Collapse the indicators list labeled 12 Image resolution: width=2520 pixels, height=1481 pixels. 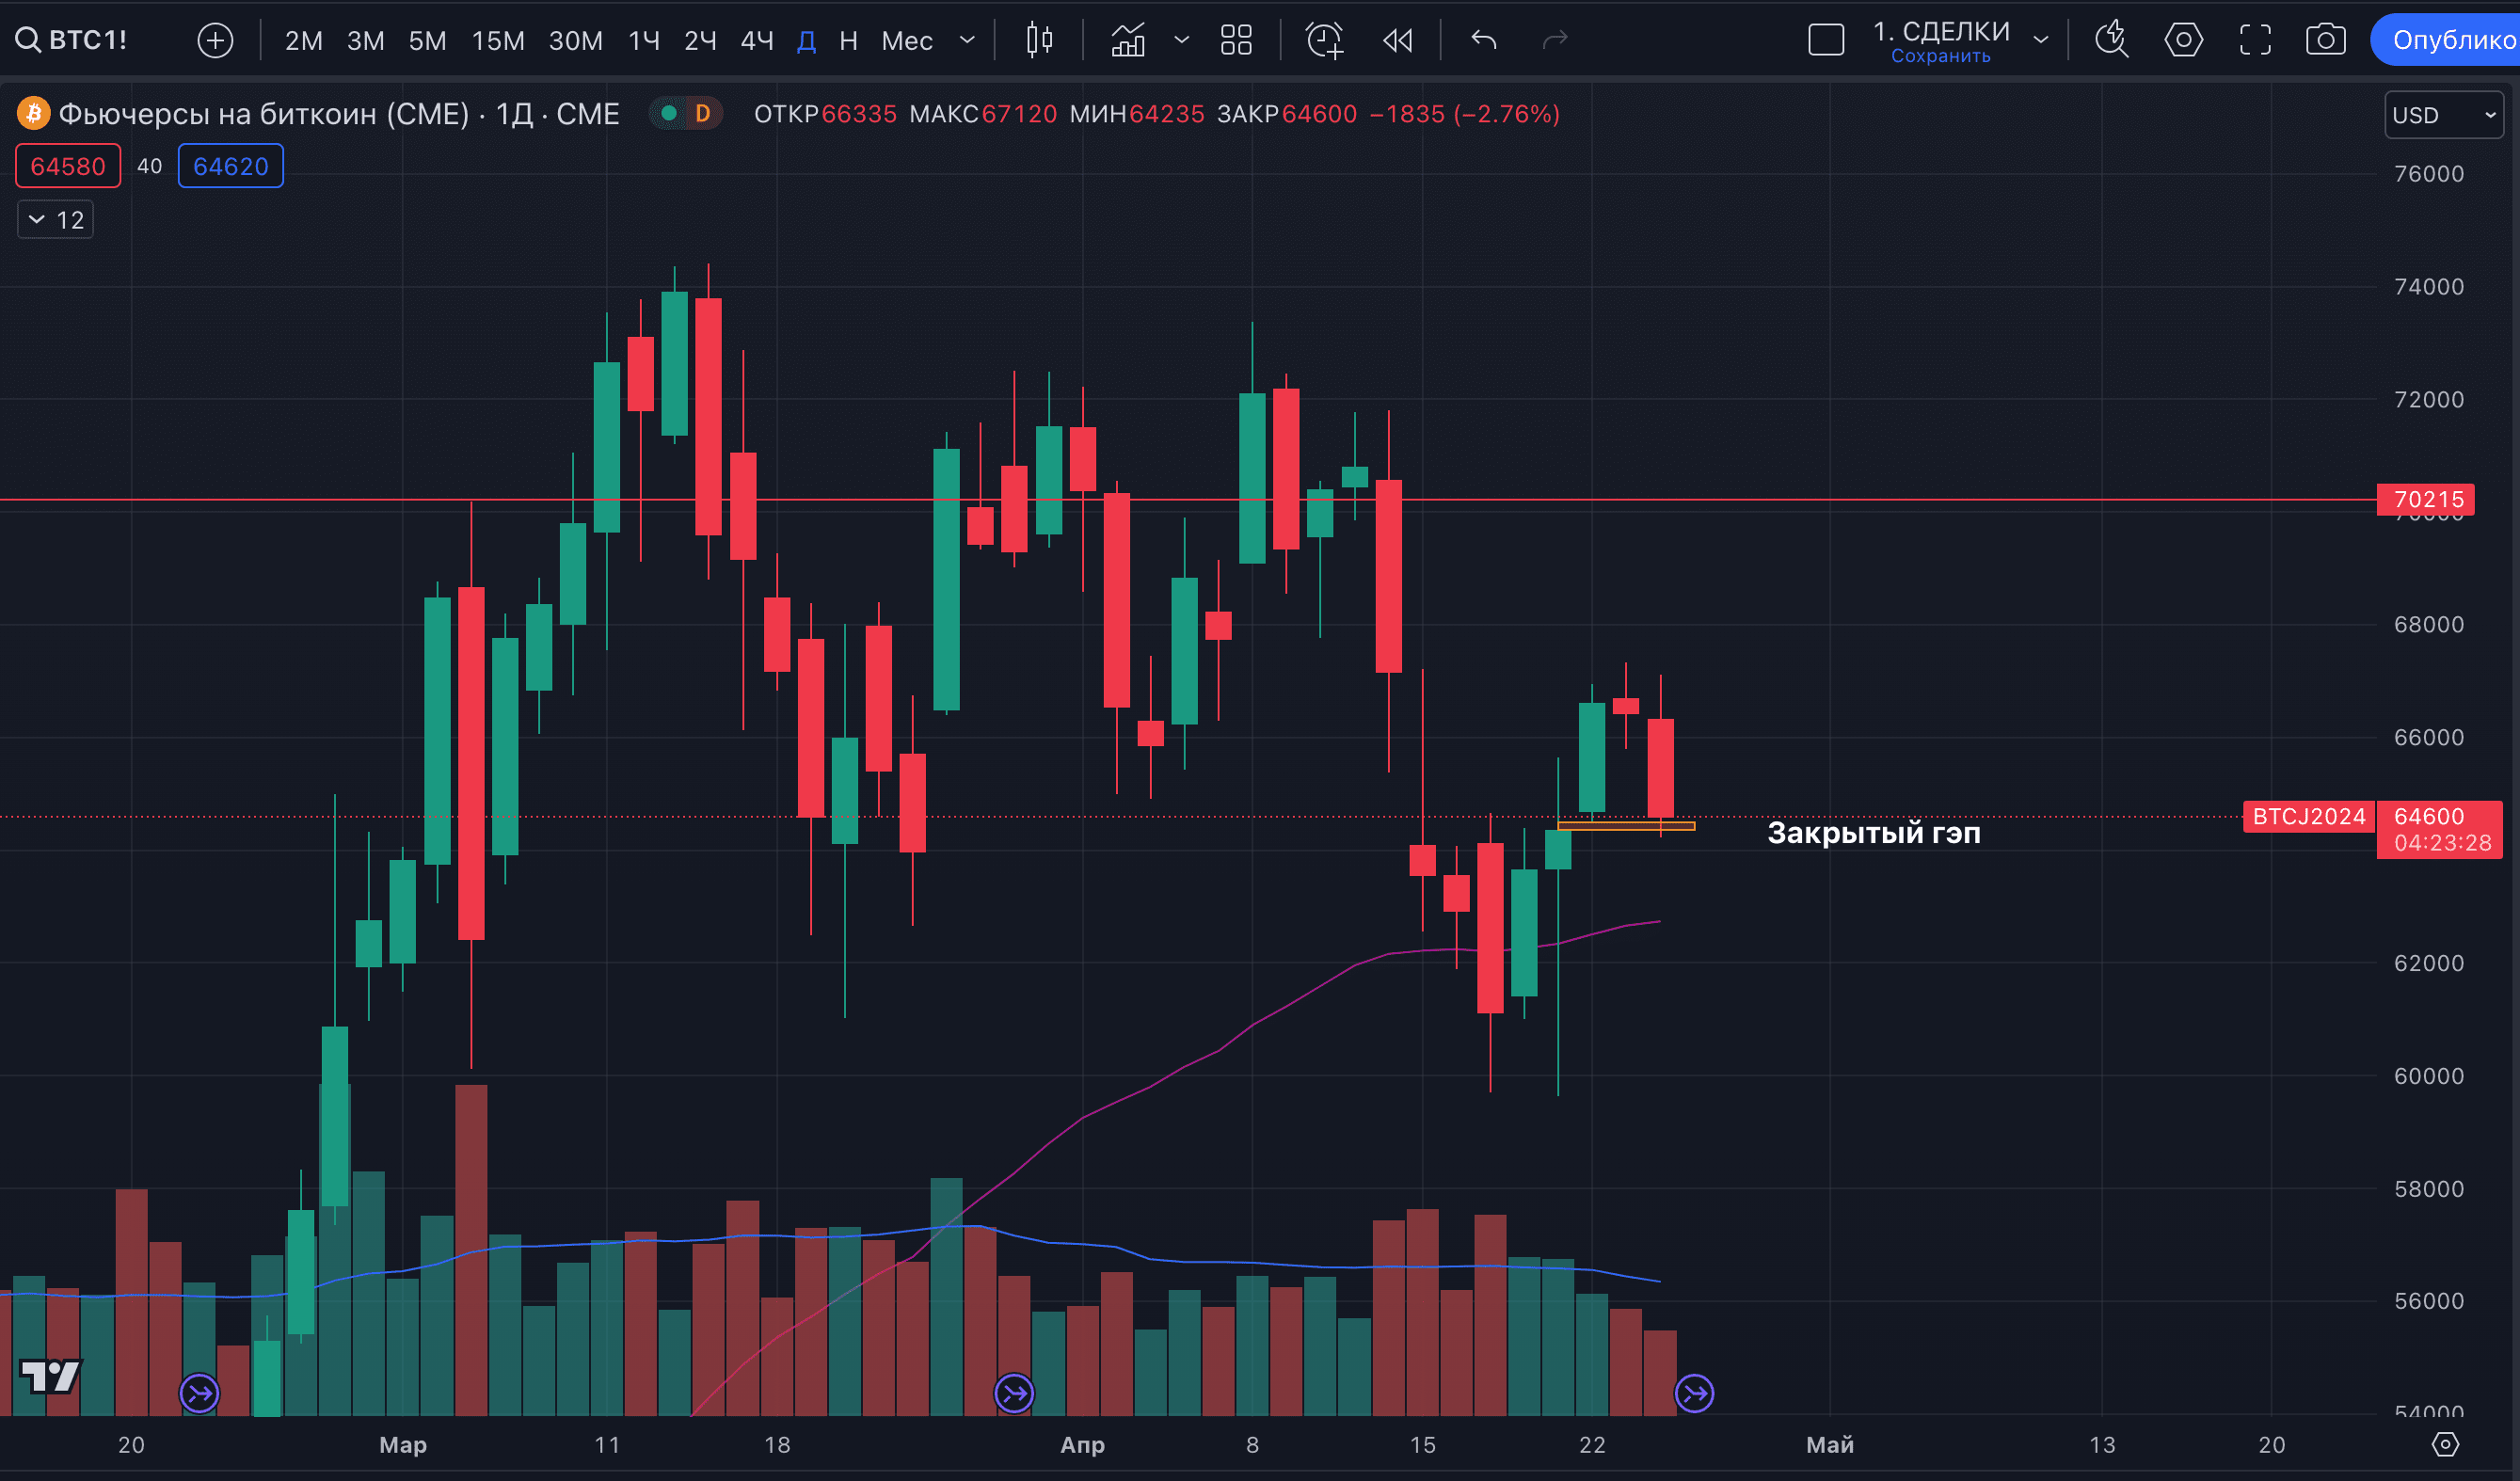click(55, 219)
